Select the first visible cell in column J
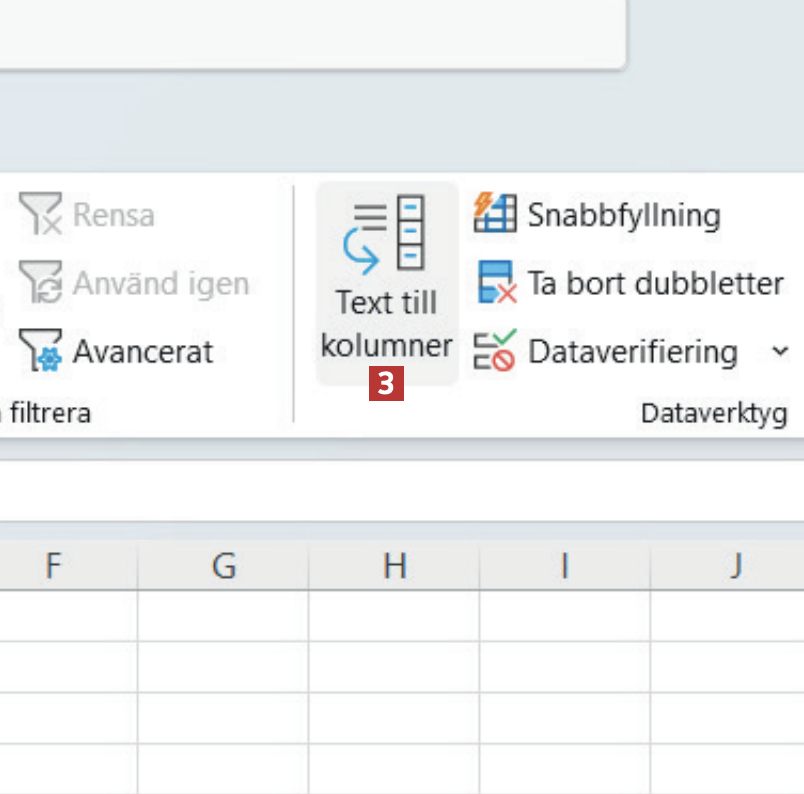 (x=734, y=616)
